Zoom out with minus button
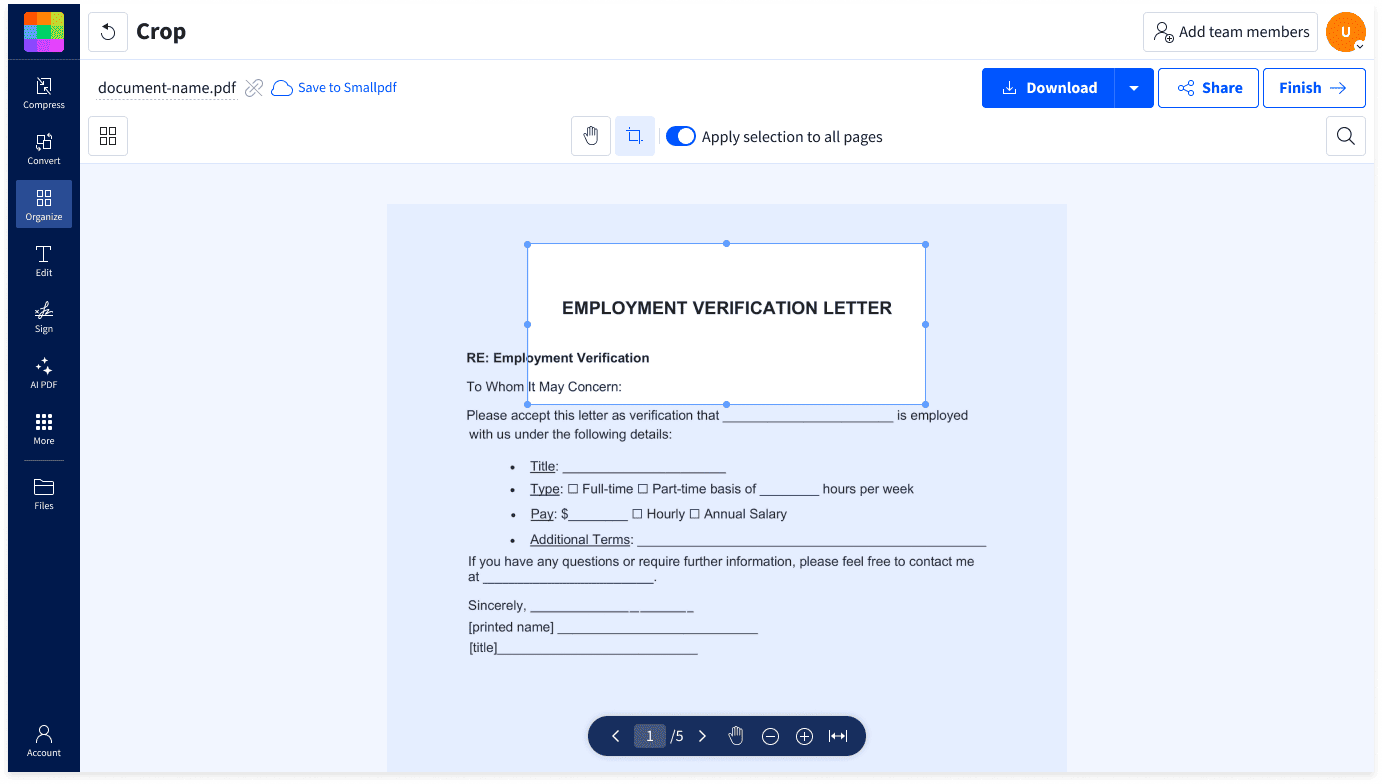Image resolution: width=1382 pixels, height=784 pixels. (770, 736)
